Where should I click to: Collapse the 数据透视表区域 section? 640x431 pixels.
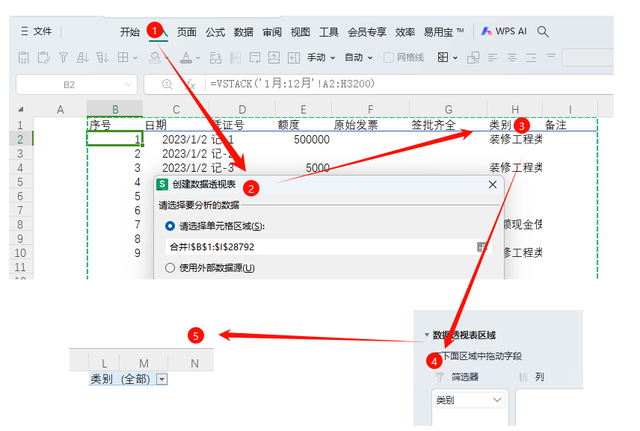coord(427,335)
